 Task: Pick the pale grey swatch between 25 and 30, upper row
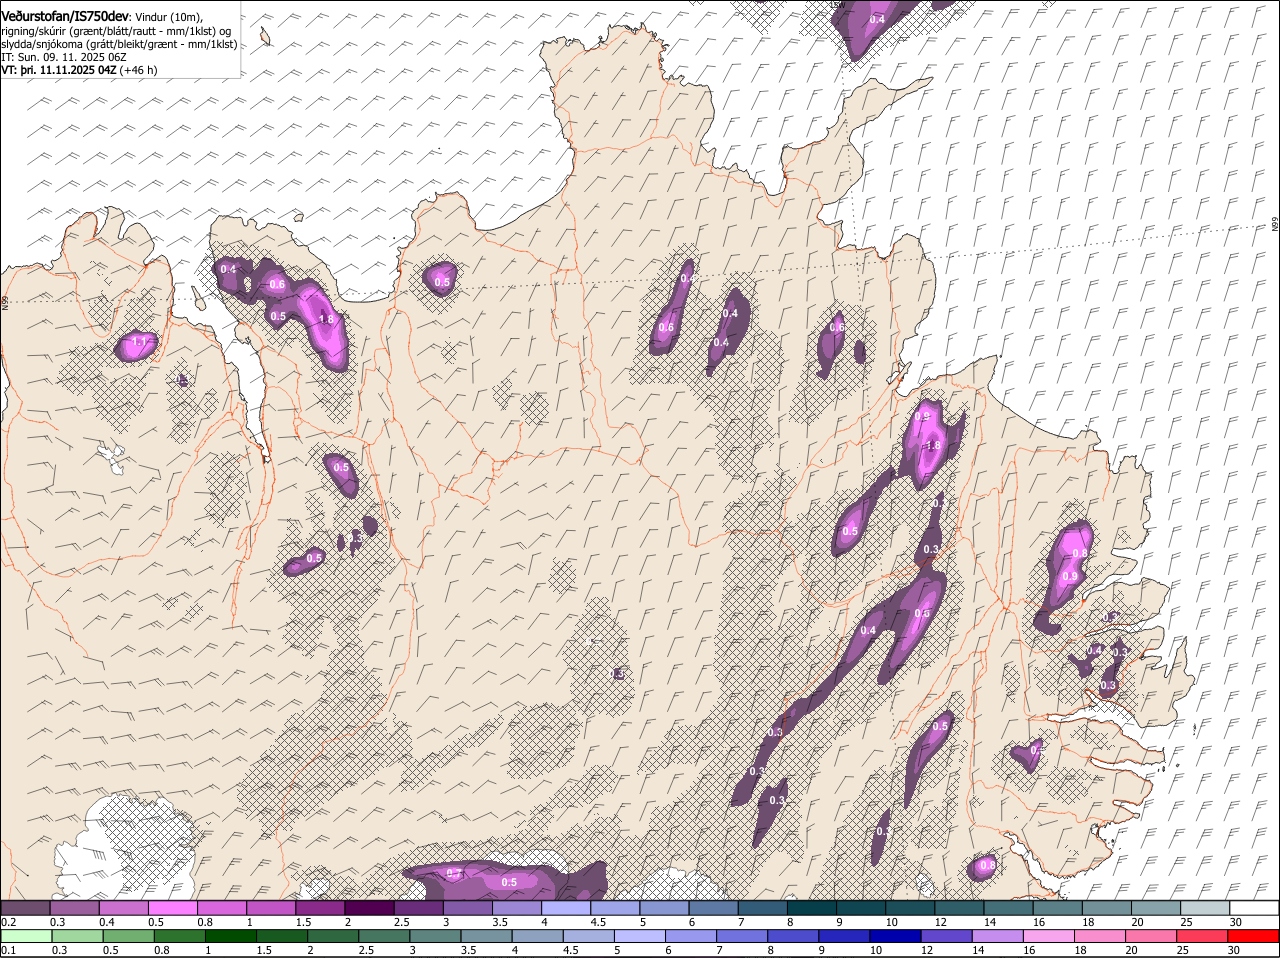click(1205, 908)
